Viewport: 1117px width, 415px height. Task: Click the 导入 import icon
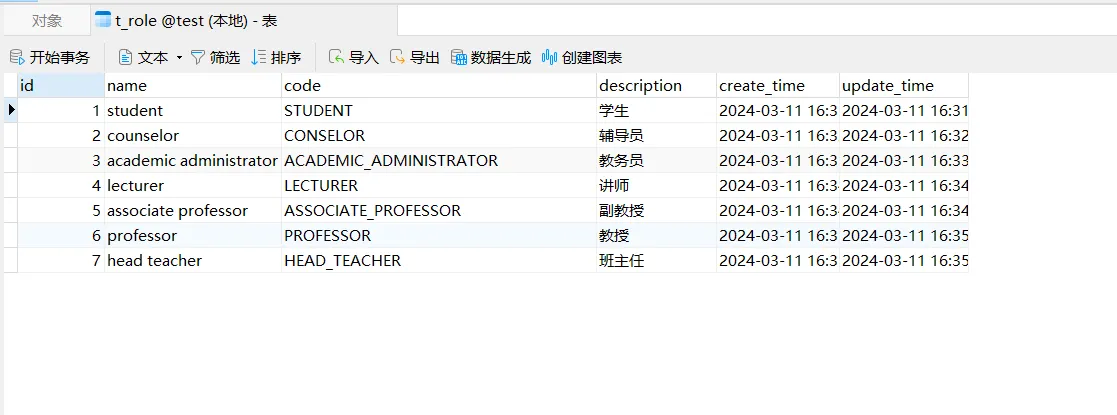(336, 57)
